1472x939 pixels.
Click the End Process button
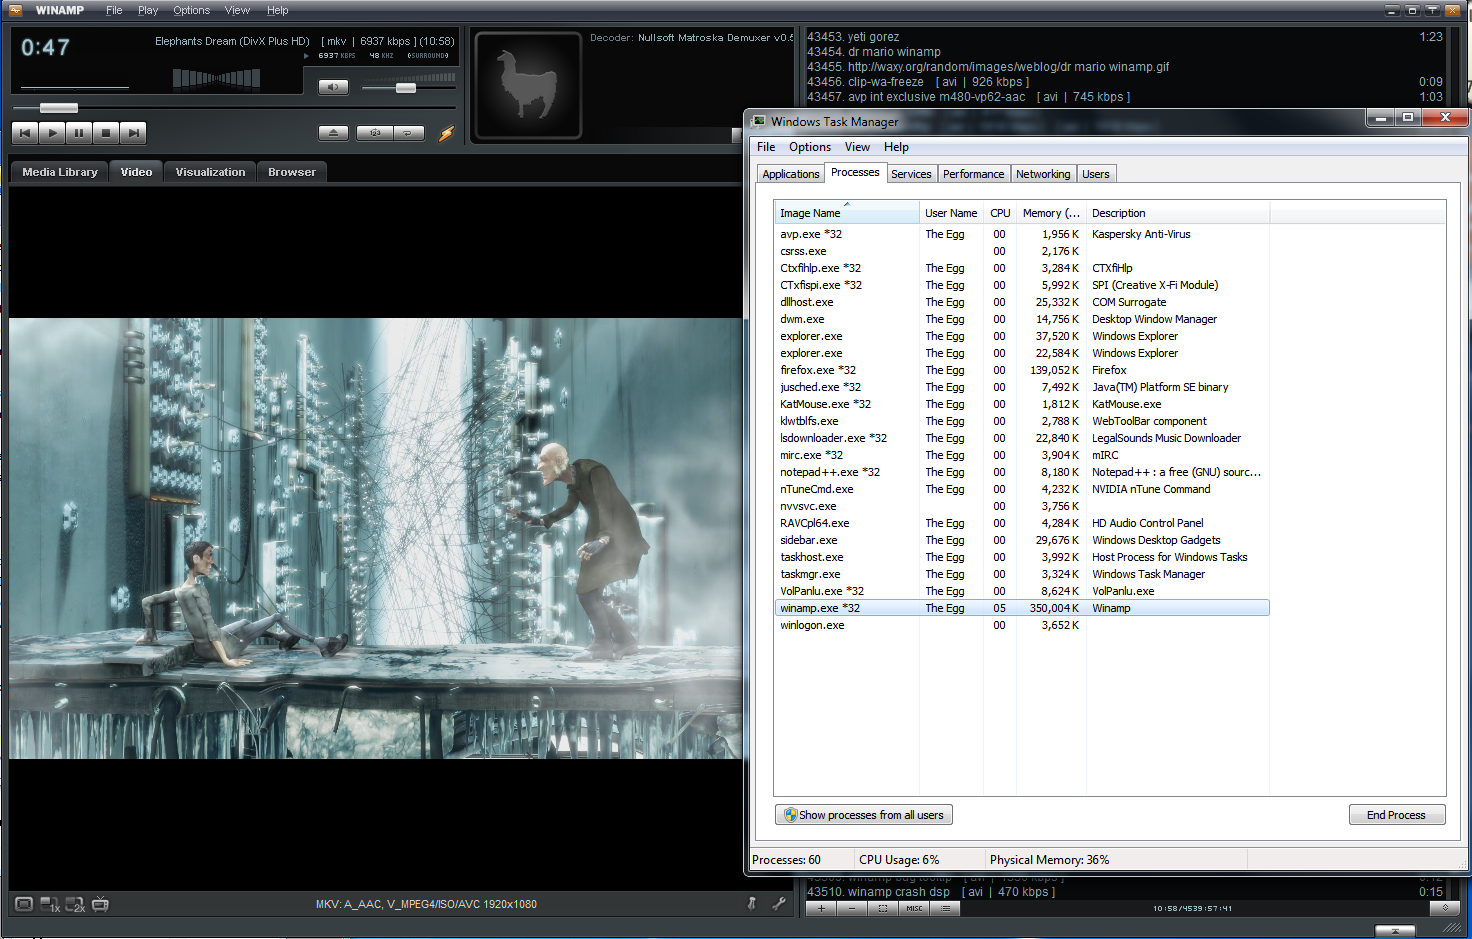(1396, 815)
